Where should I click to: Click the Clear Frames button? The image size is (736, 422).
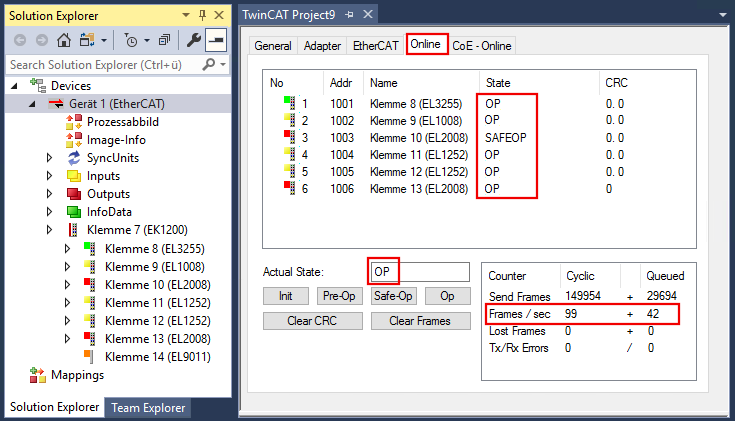(x=421, y=321)
